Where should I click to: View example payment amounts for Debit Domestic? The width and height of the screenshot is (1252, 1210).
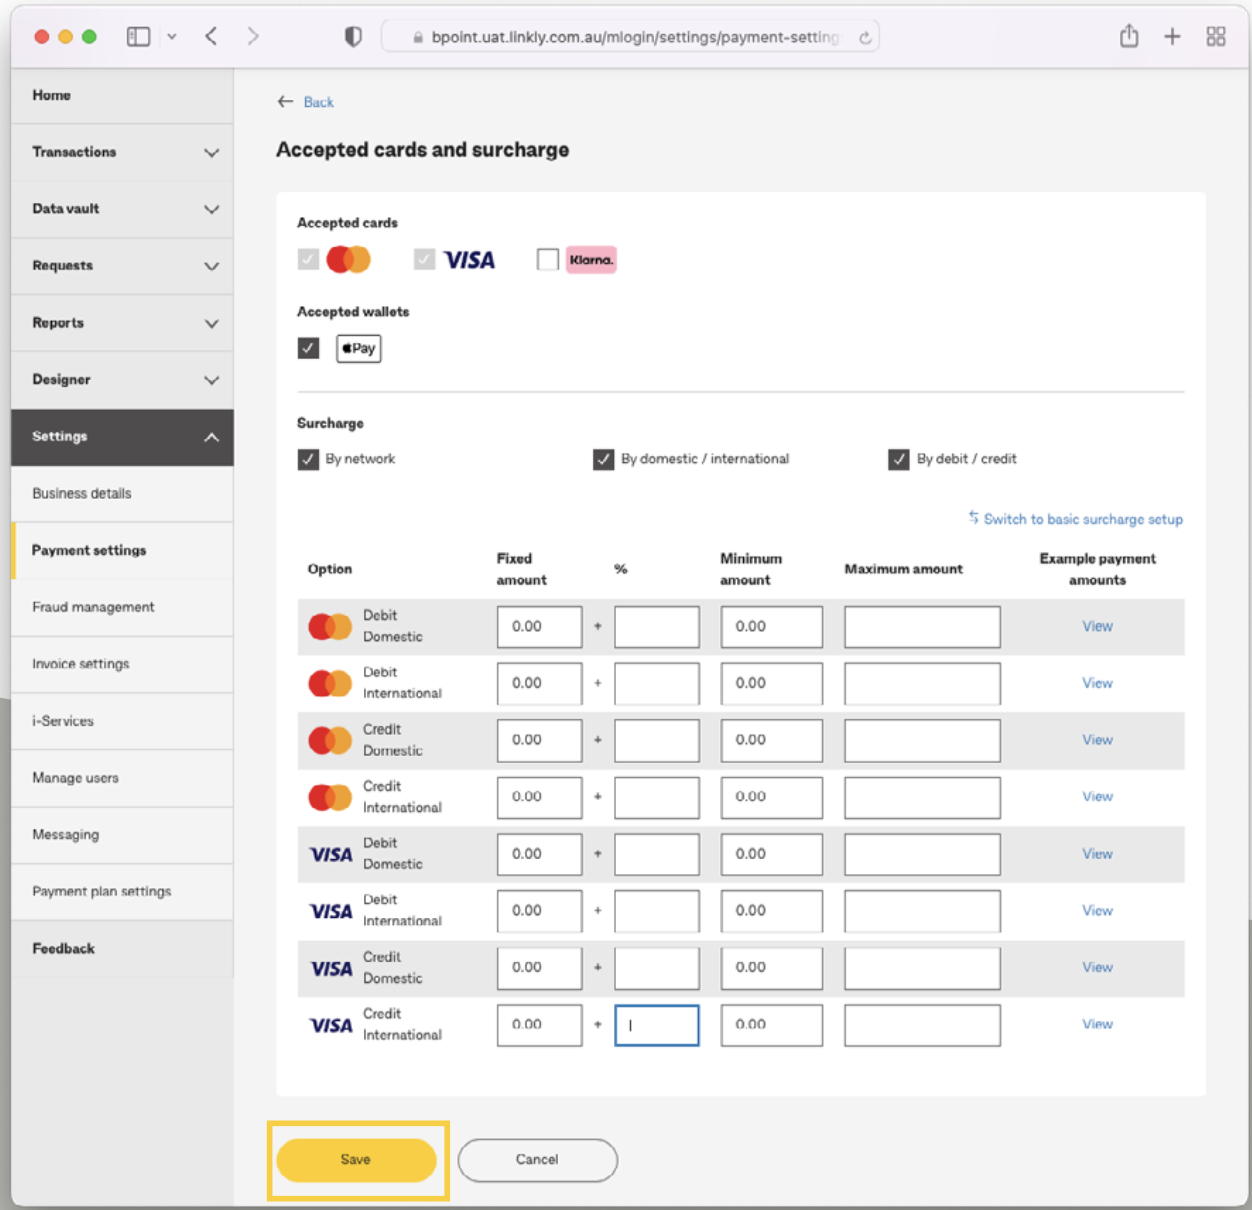1097,626
